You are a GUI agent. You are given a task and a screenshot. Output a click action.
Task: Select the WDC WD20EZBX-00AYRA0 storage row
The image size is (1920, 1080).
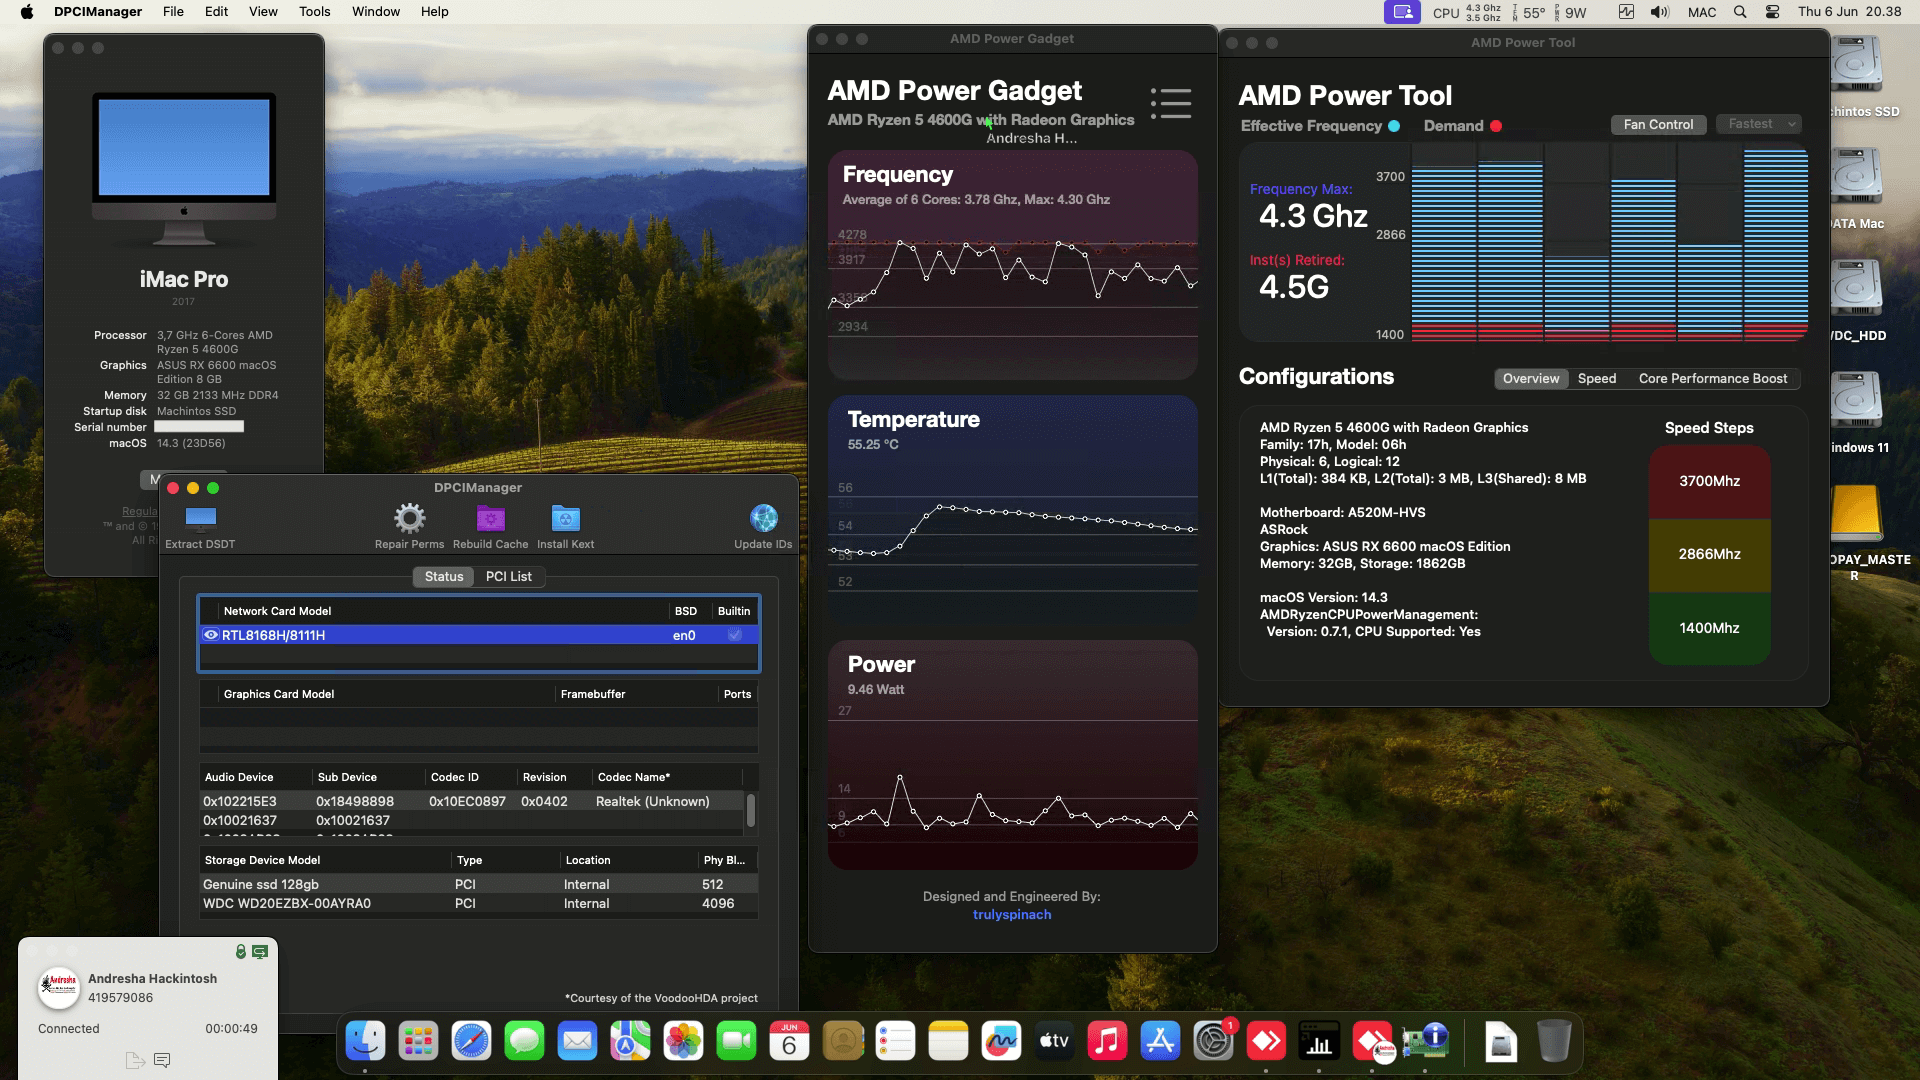[x=478, y=903]
